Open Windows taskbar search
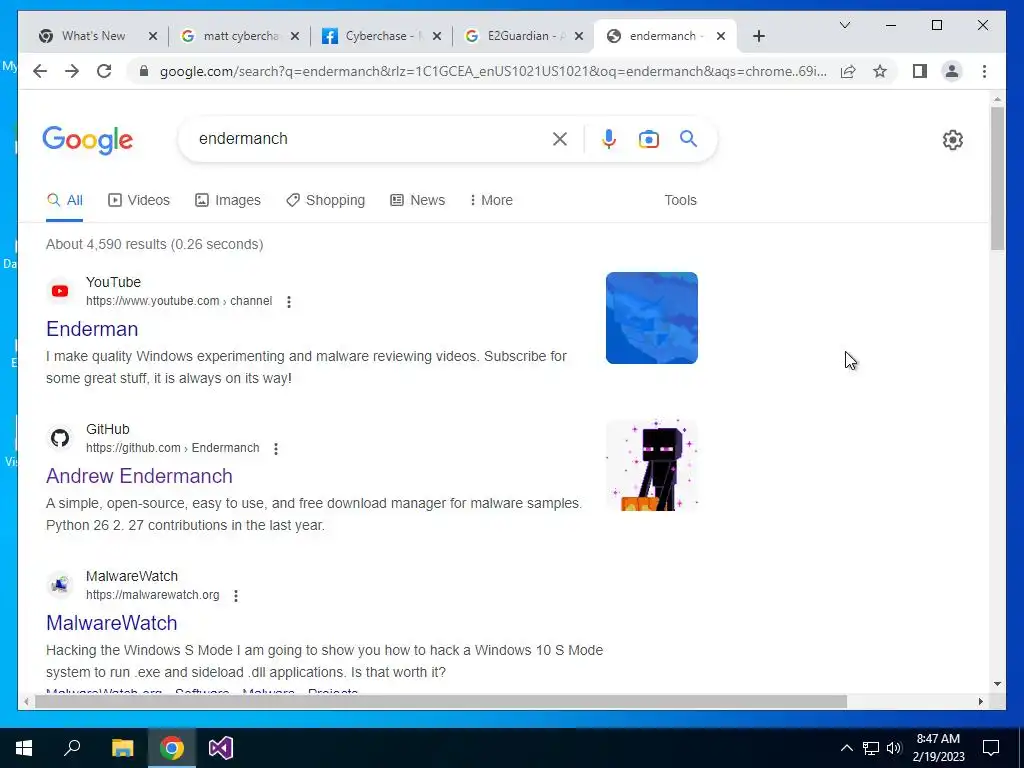 72,748
